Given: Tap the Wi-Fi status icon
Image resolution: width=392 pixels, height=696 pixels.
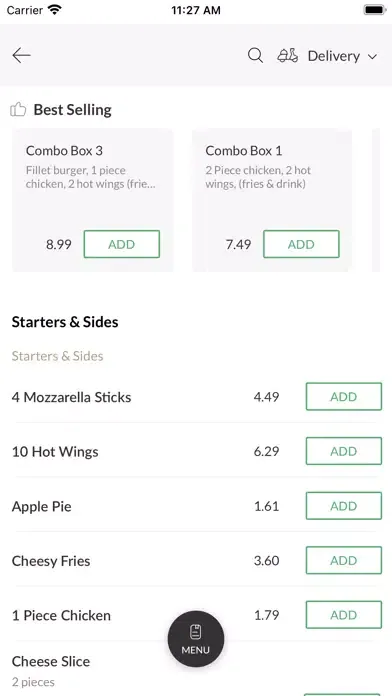Looking at the screenshot, I should pyautogui.click(x=55, y=10).
